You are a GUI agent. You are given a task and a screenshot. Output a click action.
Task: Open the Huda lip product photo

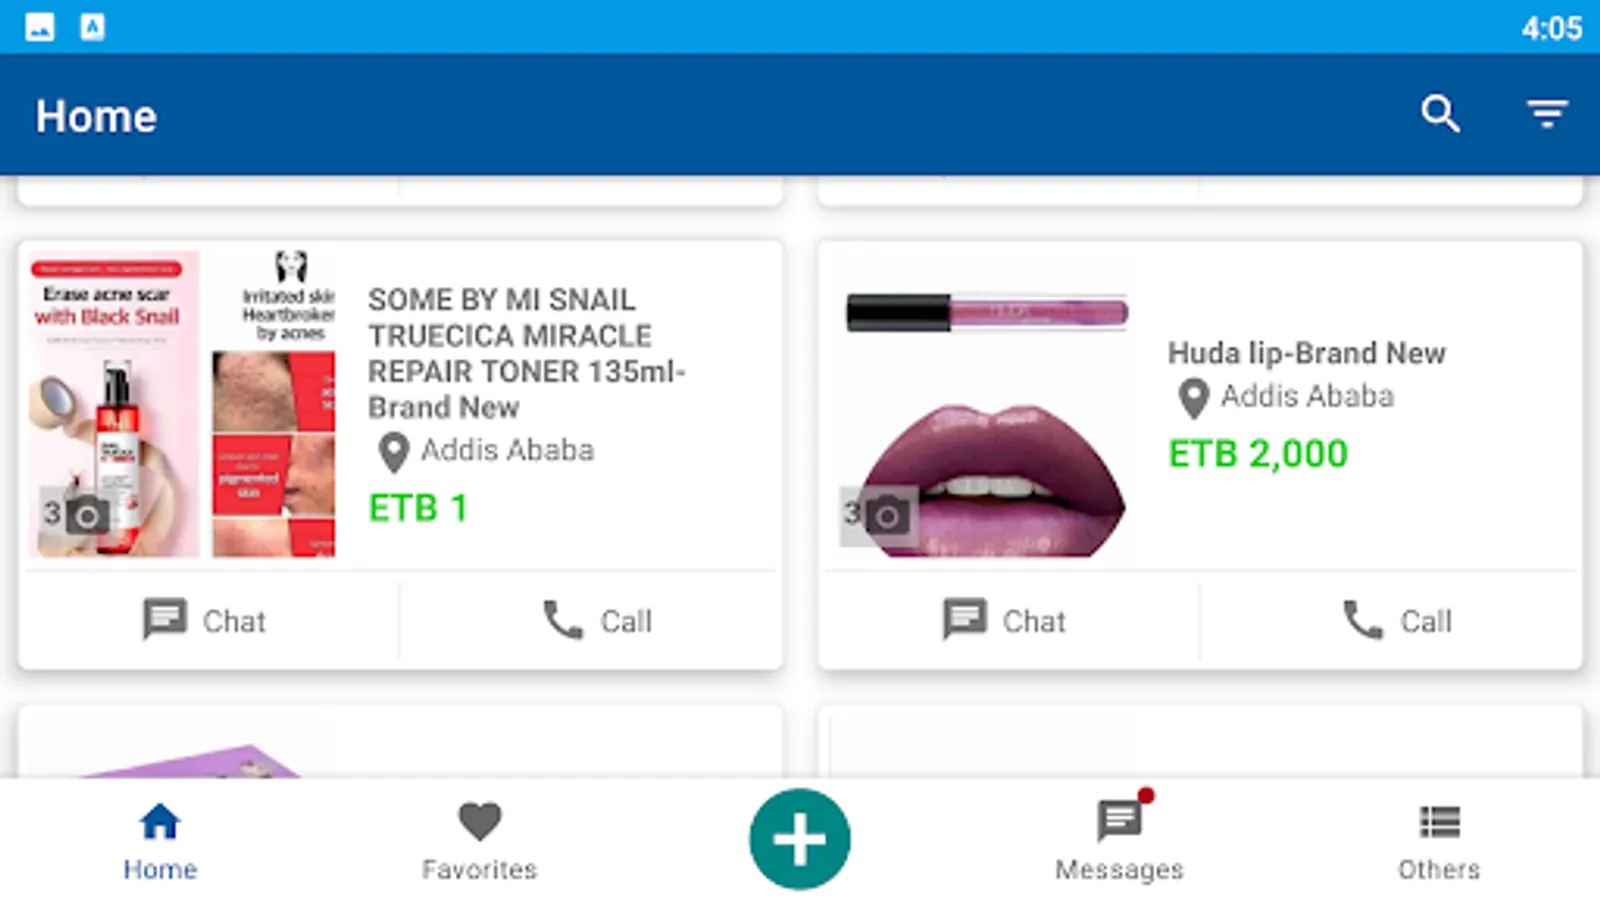point(986,406)
